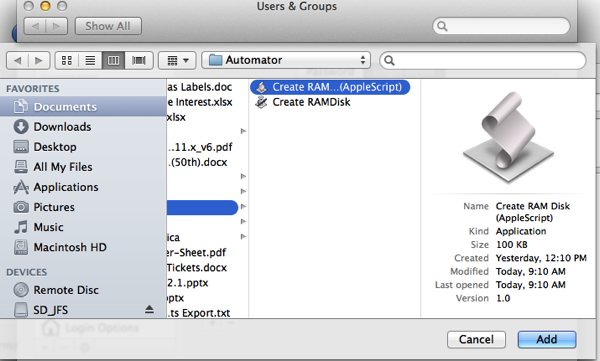This screenshot has width=600, height=361.
Task: Click the Applications icon in sidebar
Action: coord(21,187)
